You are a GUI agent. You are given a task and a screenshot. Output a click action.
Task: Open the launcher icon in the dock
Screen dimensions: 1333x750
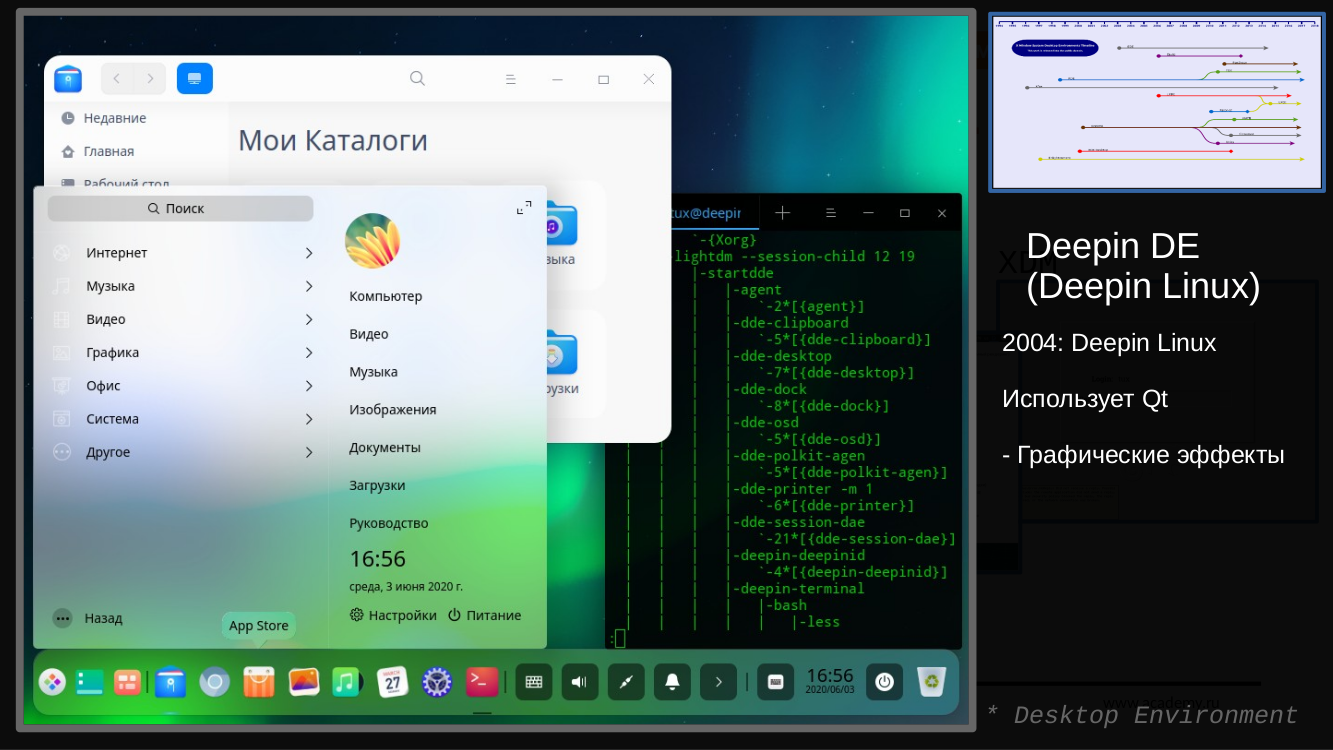click(x=52, y=682)
